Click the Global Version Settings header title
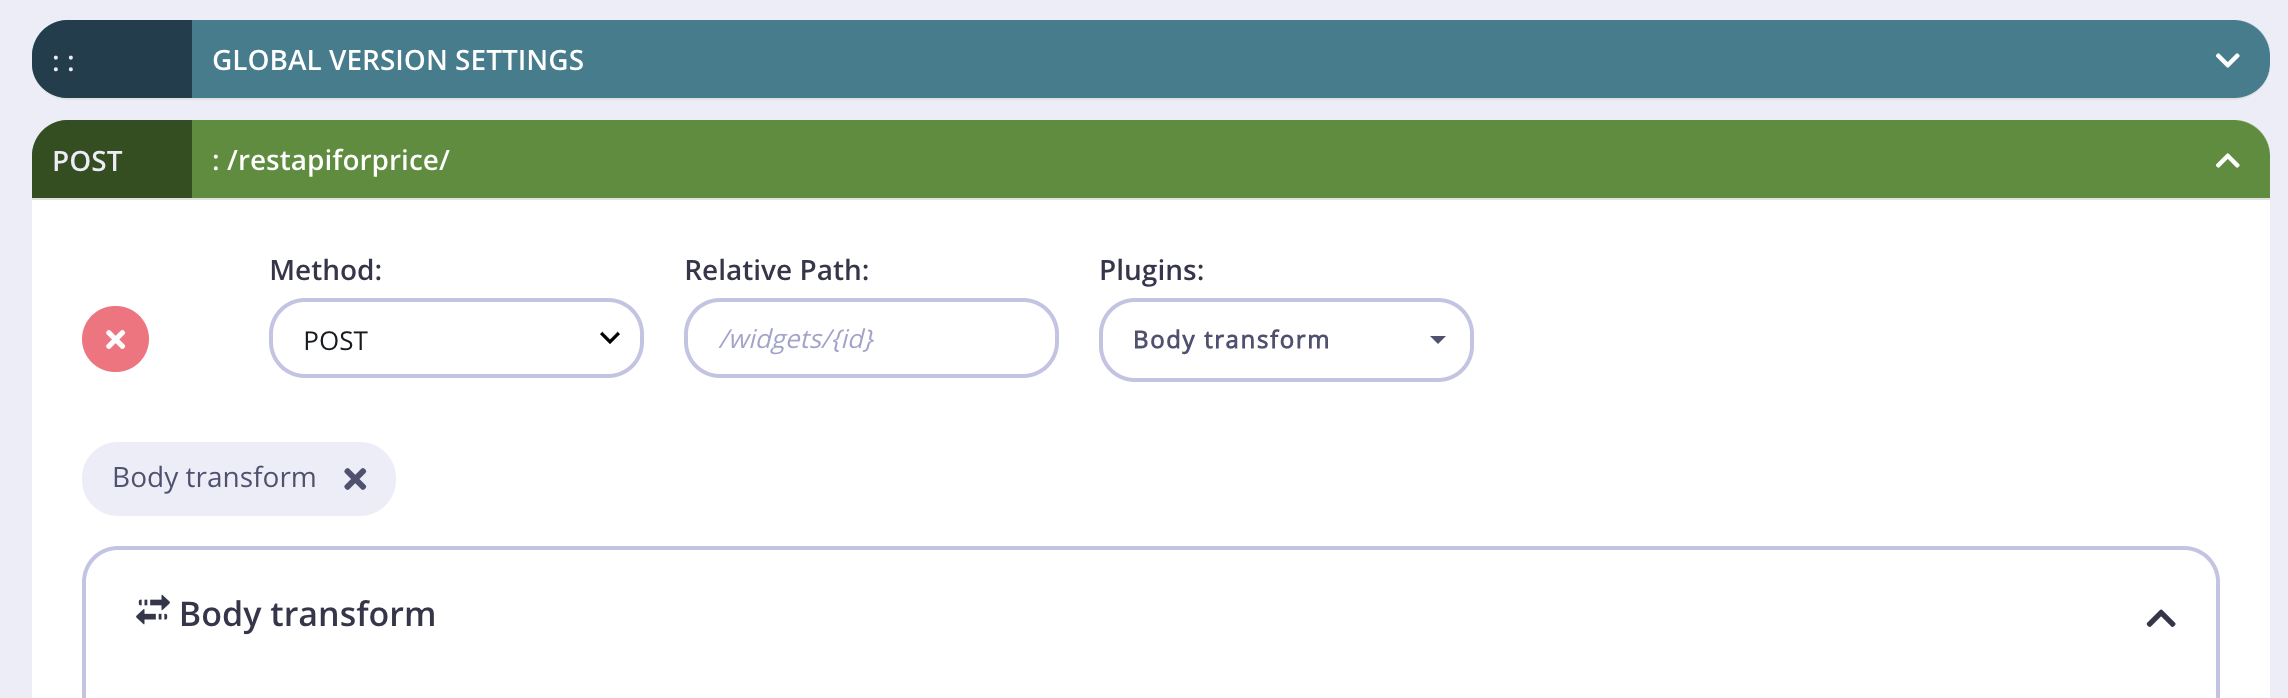2288x698 pixels. tap(398, 60)
